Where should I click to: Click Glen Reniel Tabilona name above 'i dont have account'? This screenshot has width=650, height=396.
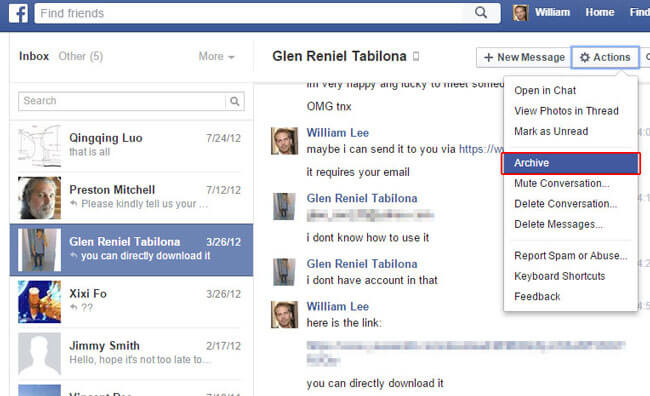[362, 264]
